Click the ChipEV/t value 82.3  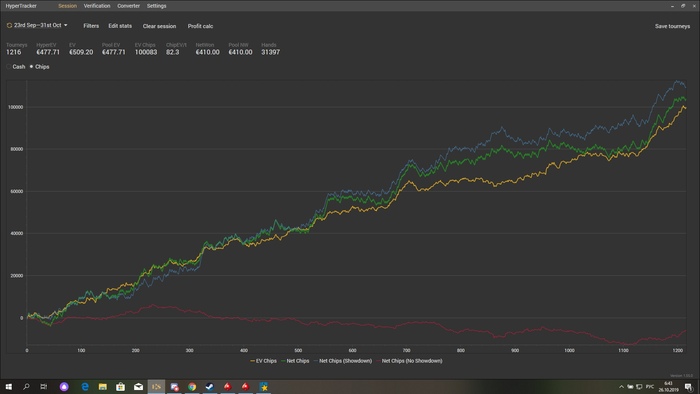point(172,52)
